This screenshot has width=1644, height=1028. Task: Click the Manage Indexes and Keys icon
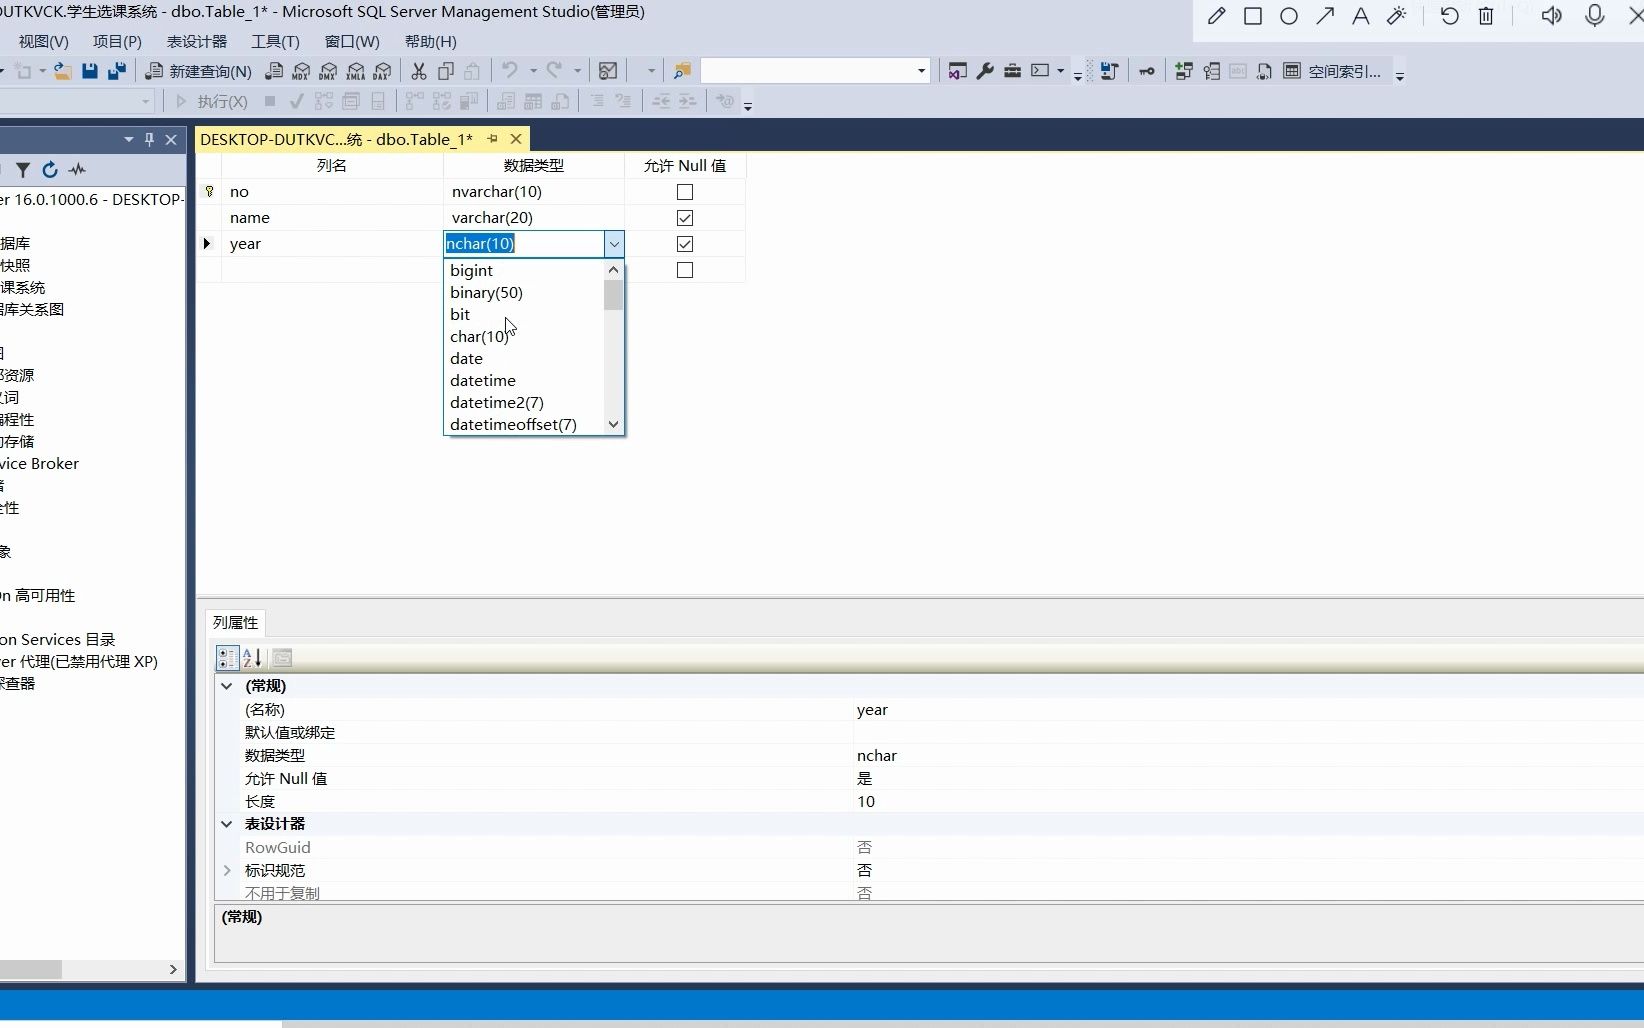(x=1211, y=71)
